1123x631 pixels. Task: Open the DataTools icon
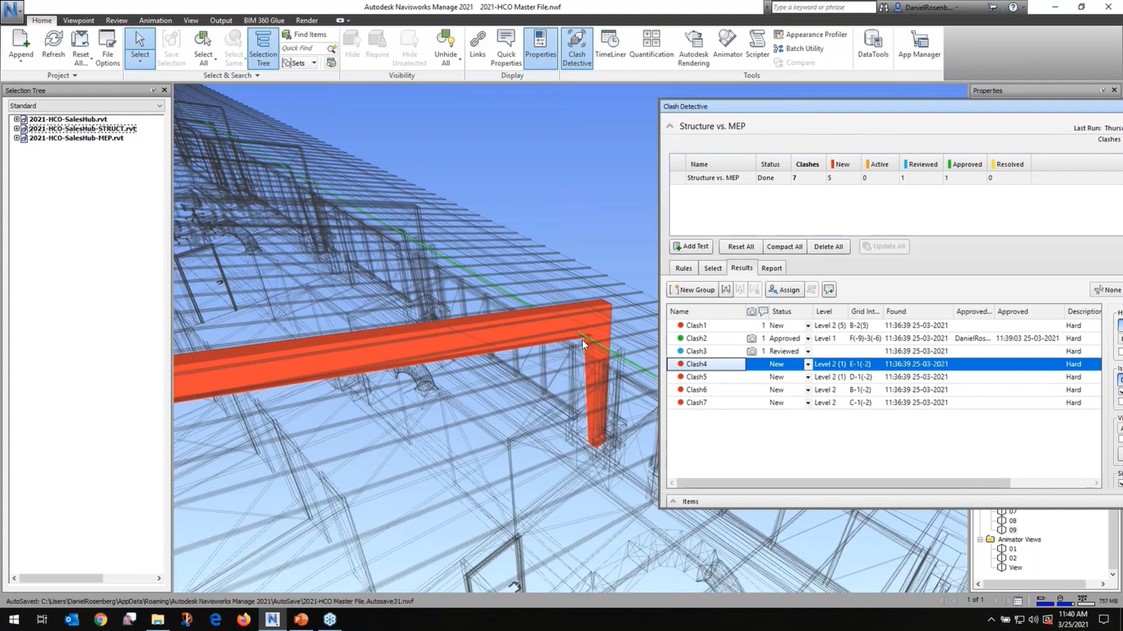point(873,44)
